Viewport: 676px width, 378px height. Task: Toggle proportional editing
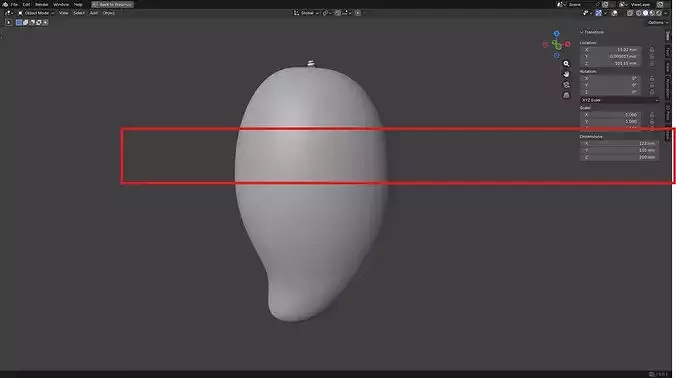[x=358, y=13]
